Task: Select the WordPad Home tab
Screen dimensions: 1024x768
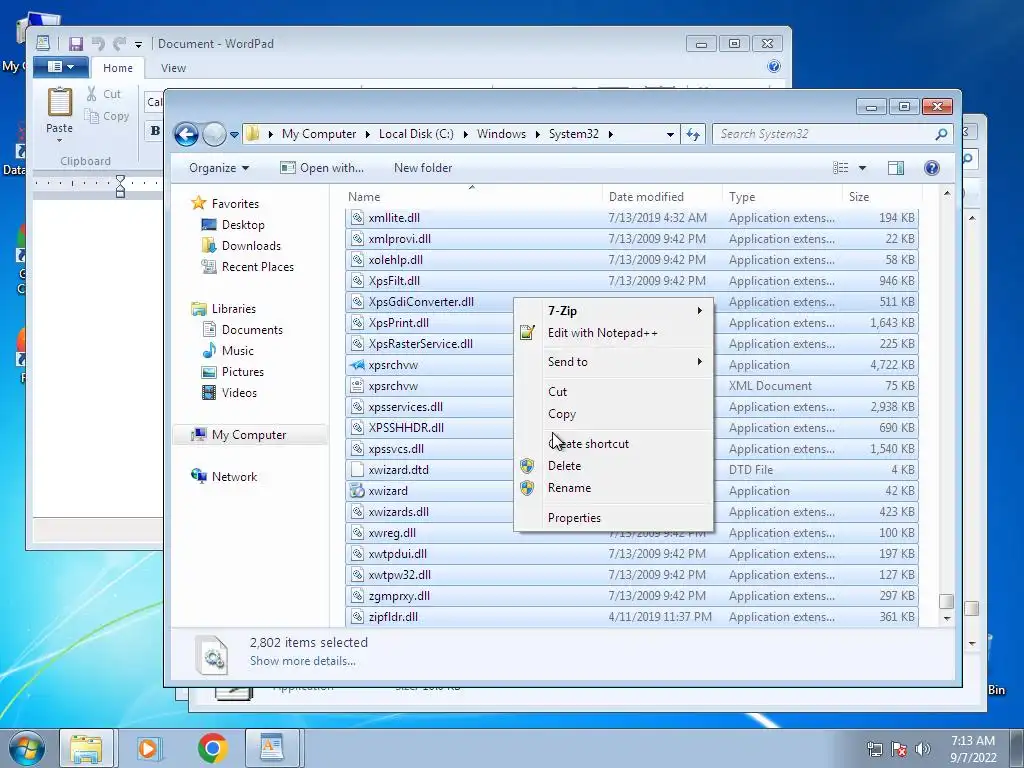Action: [118, 68]
